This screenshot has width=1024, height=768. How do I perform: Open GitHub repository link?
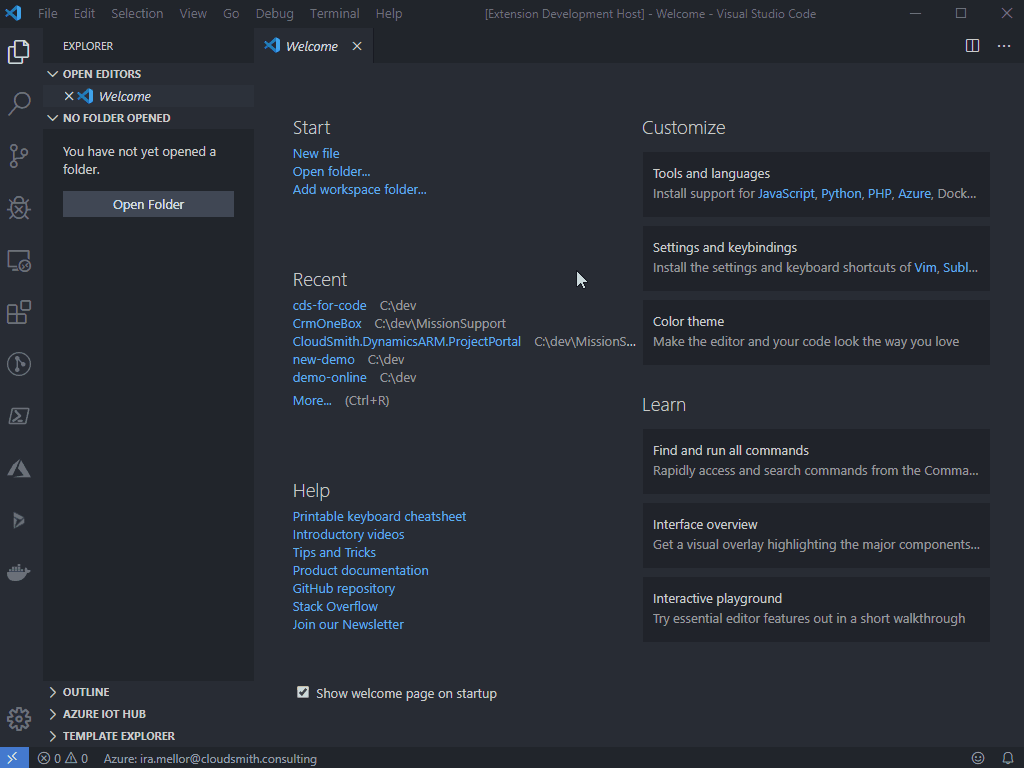point(344,588)
